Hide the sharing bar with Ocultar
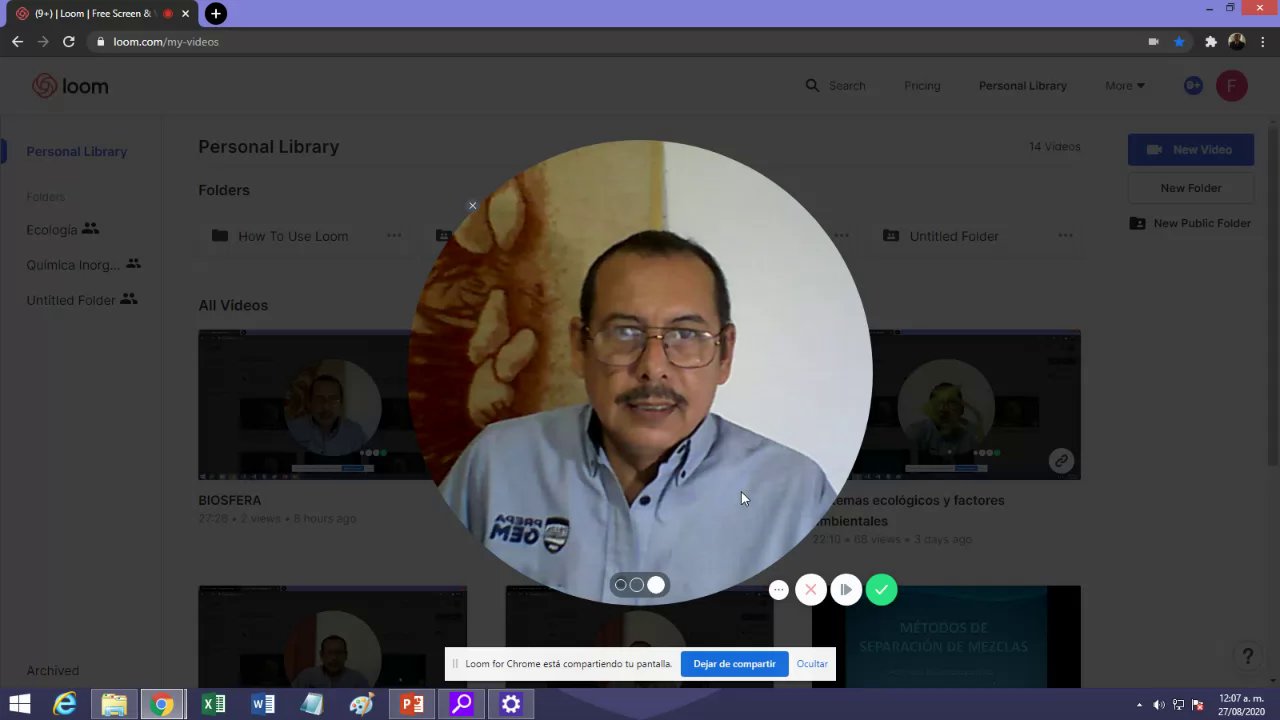The width and height of the screenshot is (1280, 720). click(812, 664)
